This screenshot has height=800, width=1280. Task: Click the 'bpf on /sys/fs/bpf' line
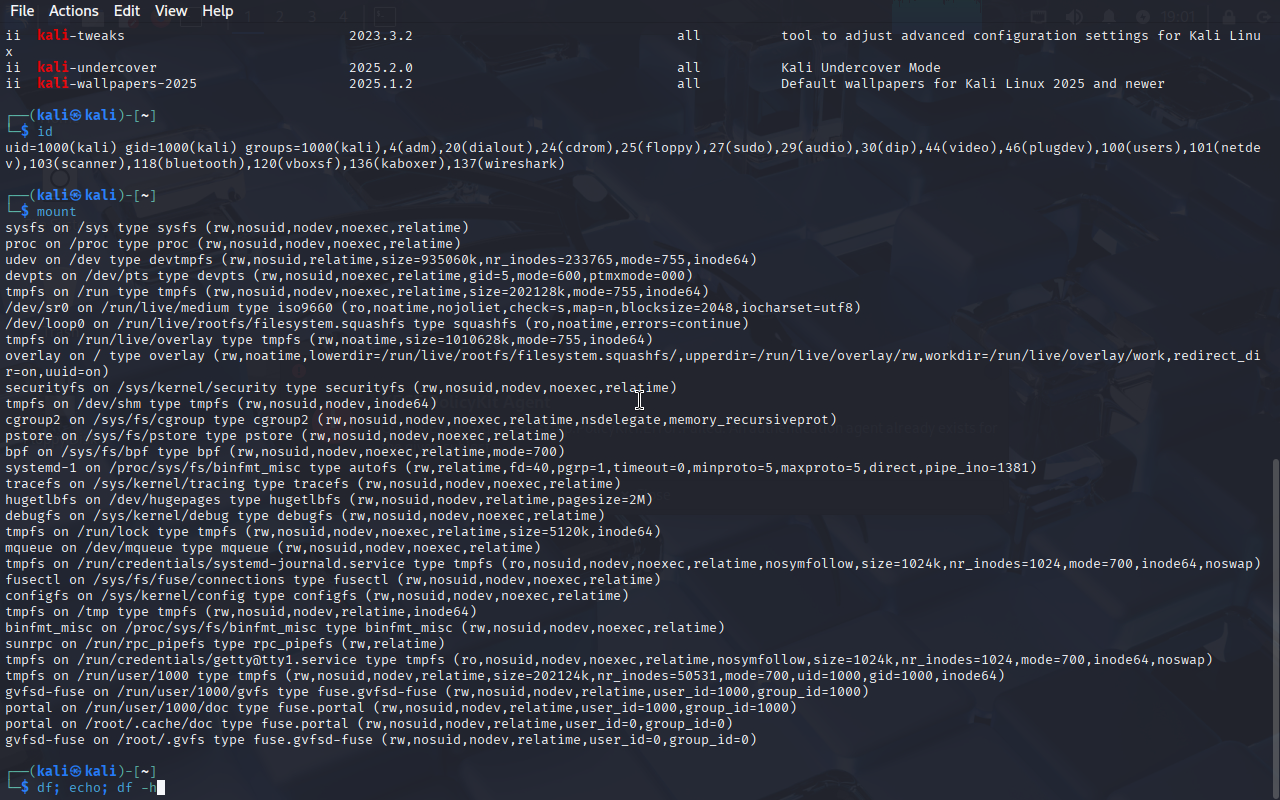(x=285, y=452)
